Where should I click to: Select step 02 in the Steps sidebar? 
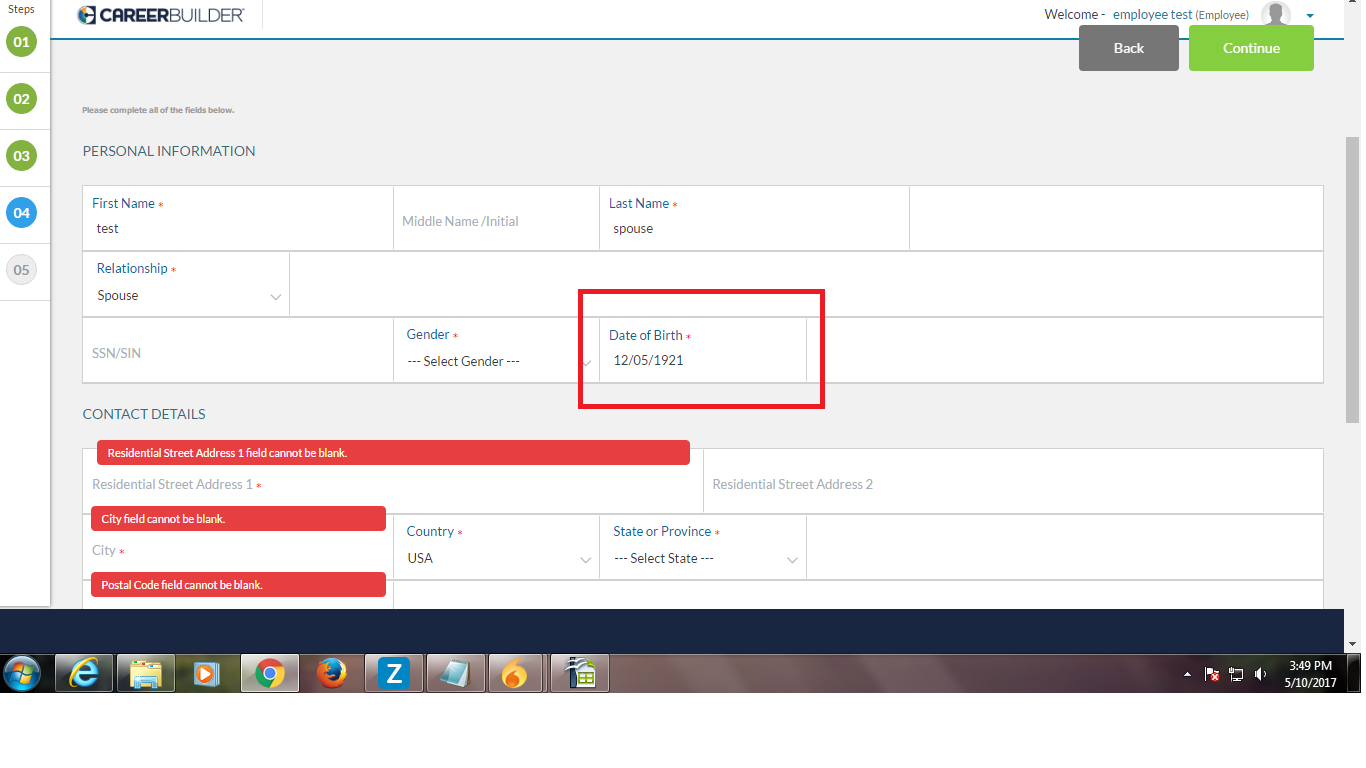pyautogui.click(x=21, y=99)
